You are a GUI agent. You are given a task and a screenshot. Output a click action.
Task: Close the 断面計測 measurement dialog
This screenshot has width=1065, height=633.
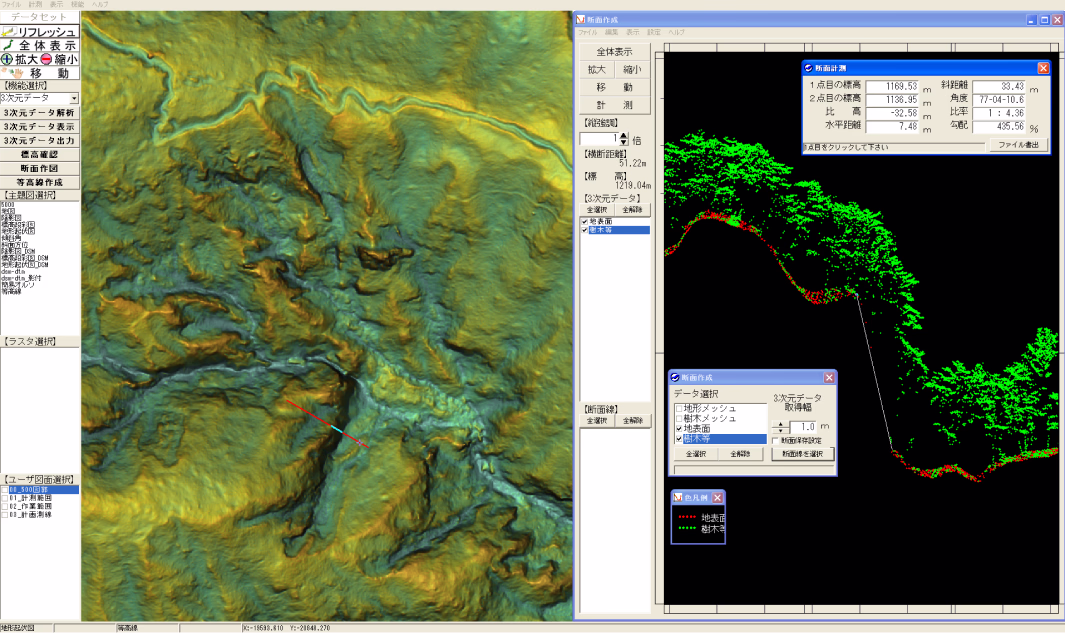(x=1043, y=68)
